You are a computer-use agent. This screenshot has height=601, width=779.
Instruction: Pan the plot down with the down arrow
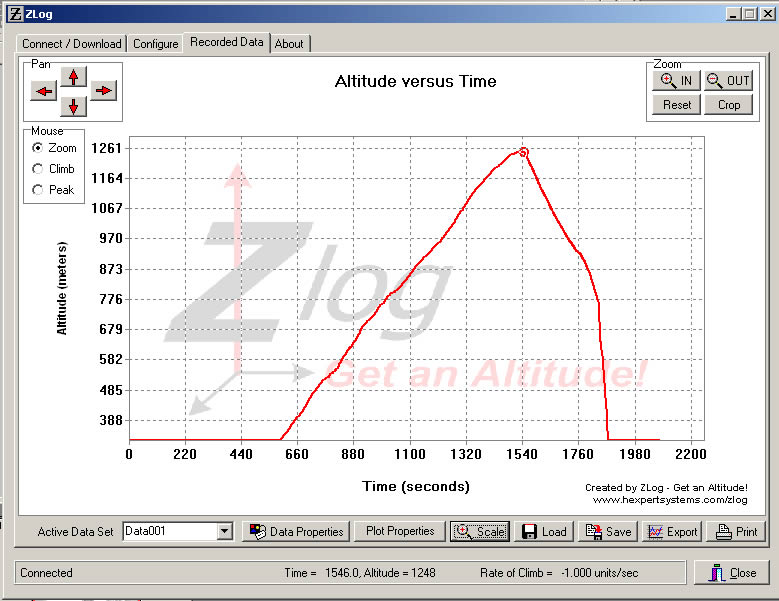click(x=74, y=106)
